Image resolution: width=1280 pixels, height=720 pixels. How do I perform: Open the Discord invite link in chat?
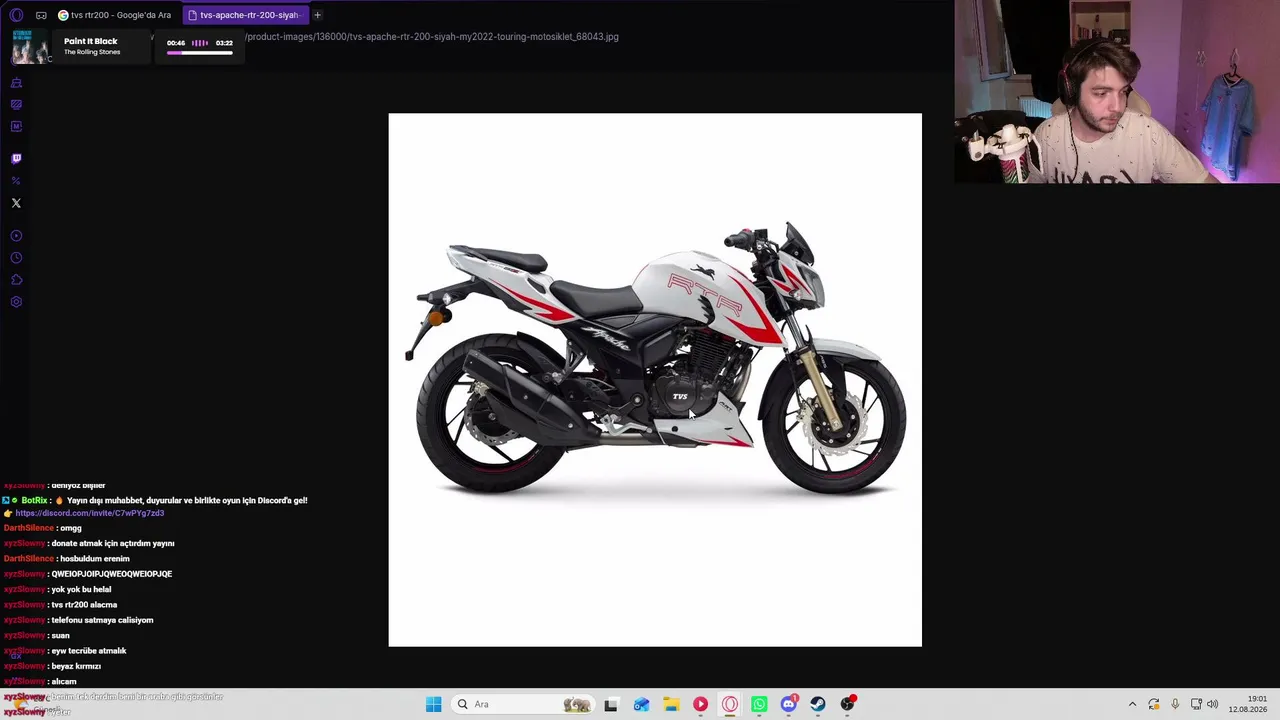(90, 513)
